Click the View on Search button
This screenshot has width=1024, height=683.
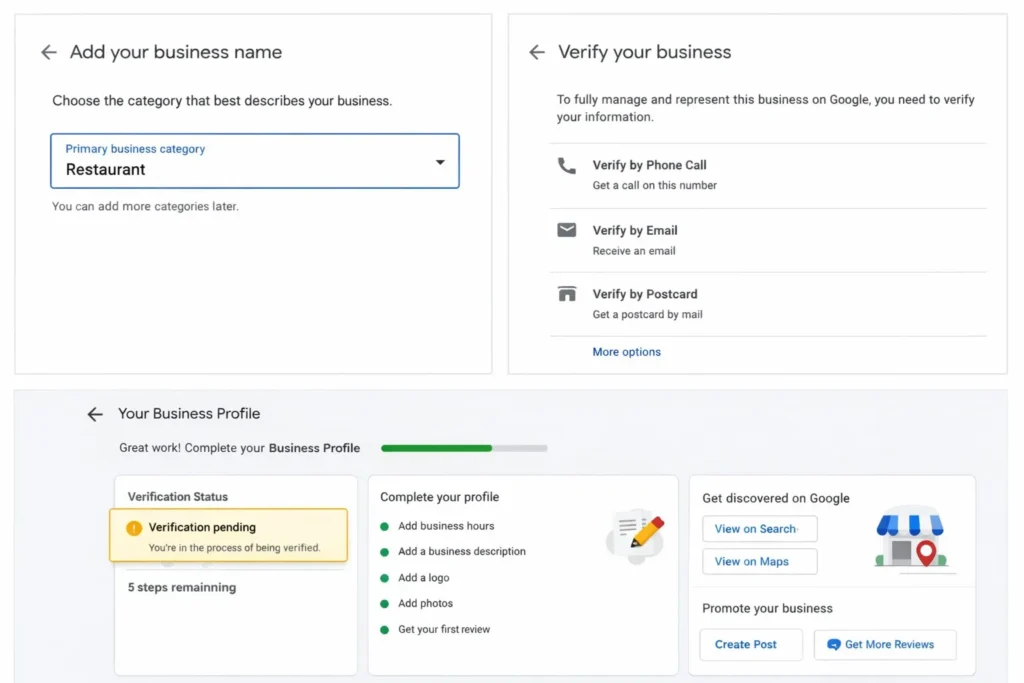click(x=760, y=529)
